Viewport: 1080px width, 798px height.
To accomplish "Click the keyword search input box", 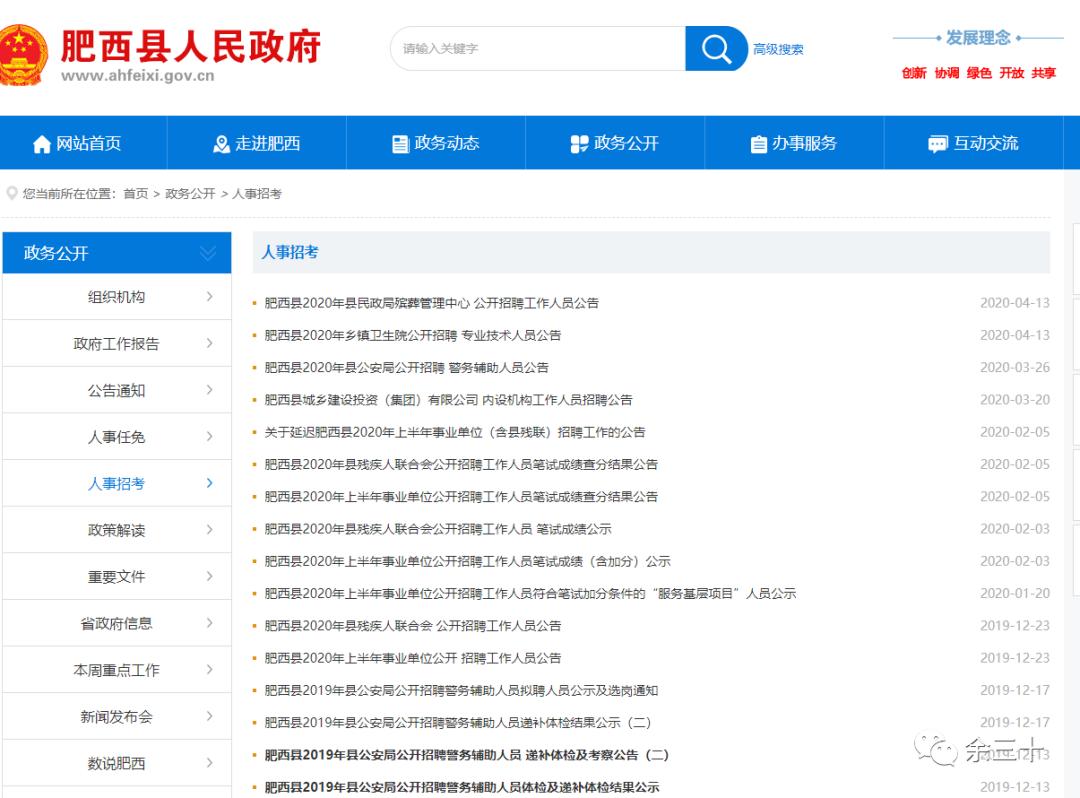I will pos(530,47).
